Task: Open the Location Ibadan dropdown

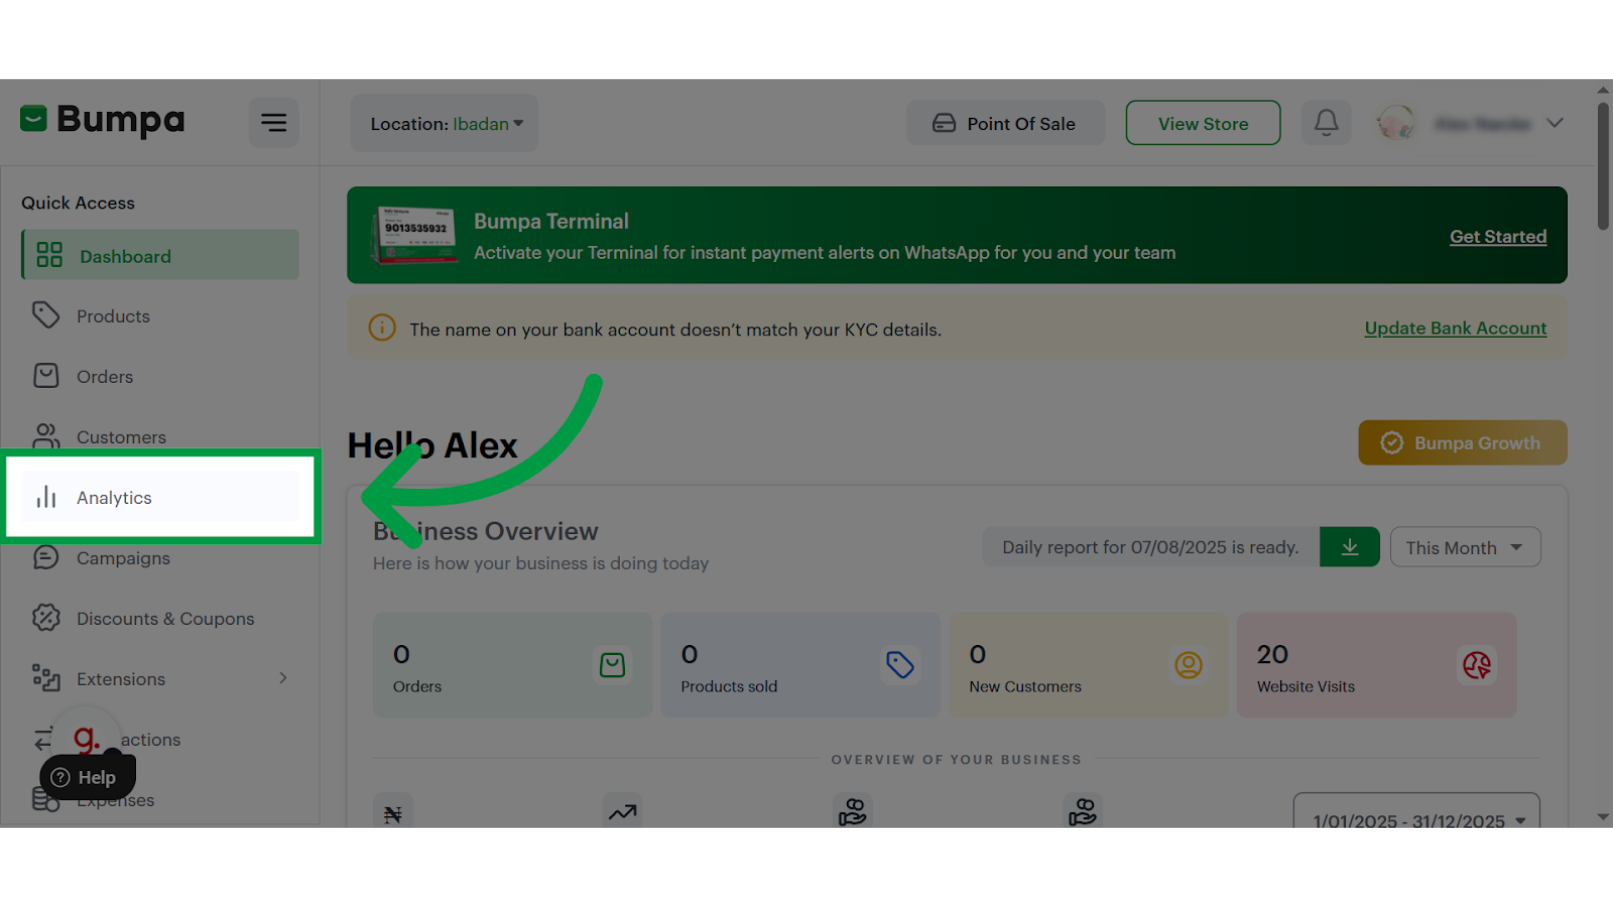Action: point(445,123)
